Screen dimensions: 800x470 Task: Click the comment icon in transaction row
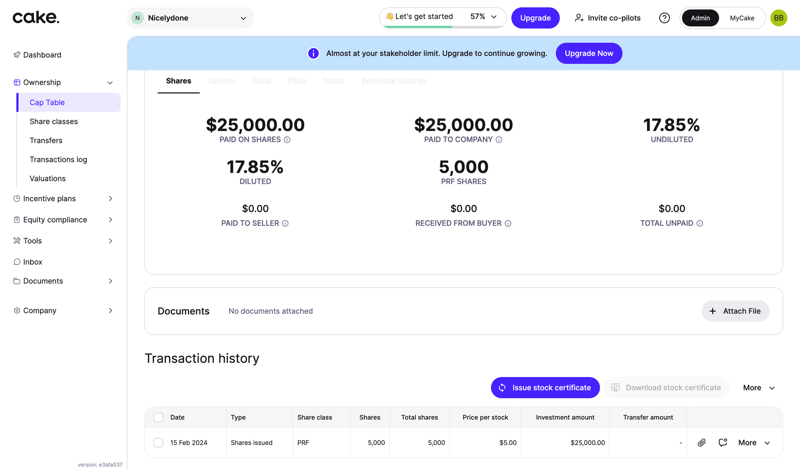[723, 442]
